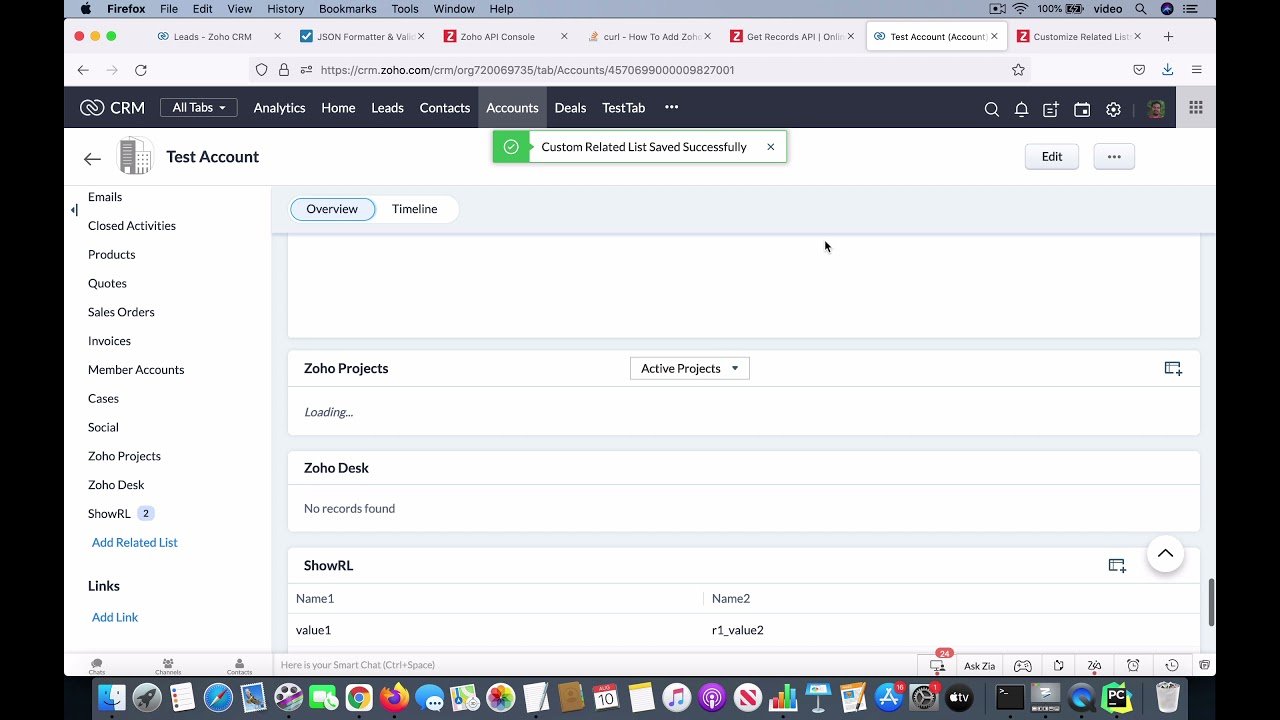Viewport: 1280px width, 720px height.
Task: Open Channels in the bottom bar
Action: click(168, 666)
